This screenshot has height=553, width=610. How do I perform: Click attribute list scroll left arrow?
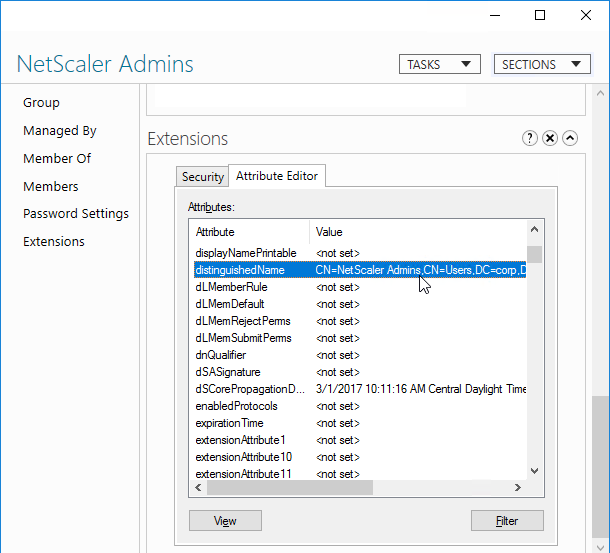point(198,488)
